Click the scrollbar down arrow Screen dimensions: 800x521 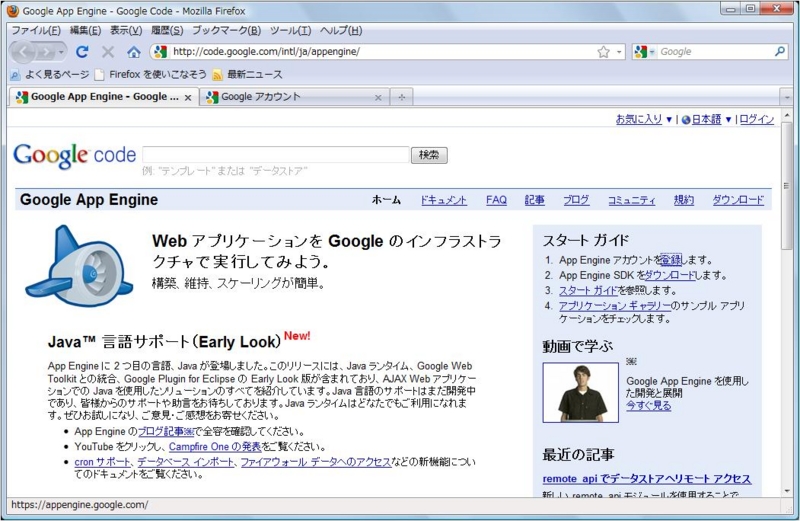coord(786,491)
